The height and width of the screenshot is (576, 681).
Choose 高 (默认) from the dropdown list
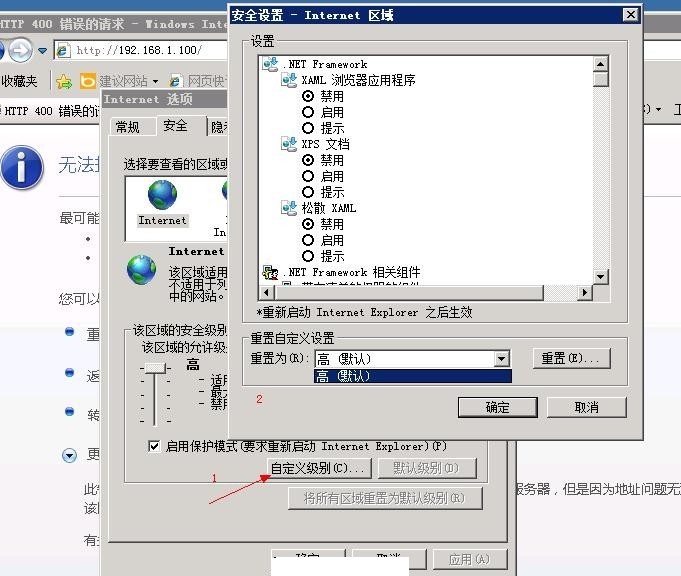(412, 376)
